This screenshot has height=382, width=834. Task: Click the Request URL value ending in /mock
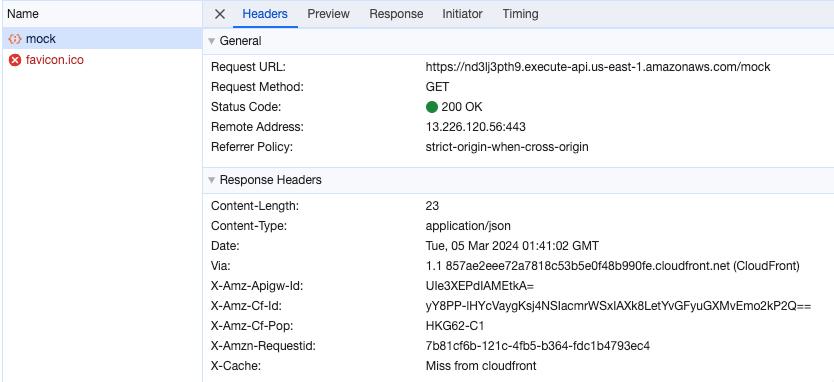pos(598,67)
